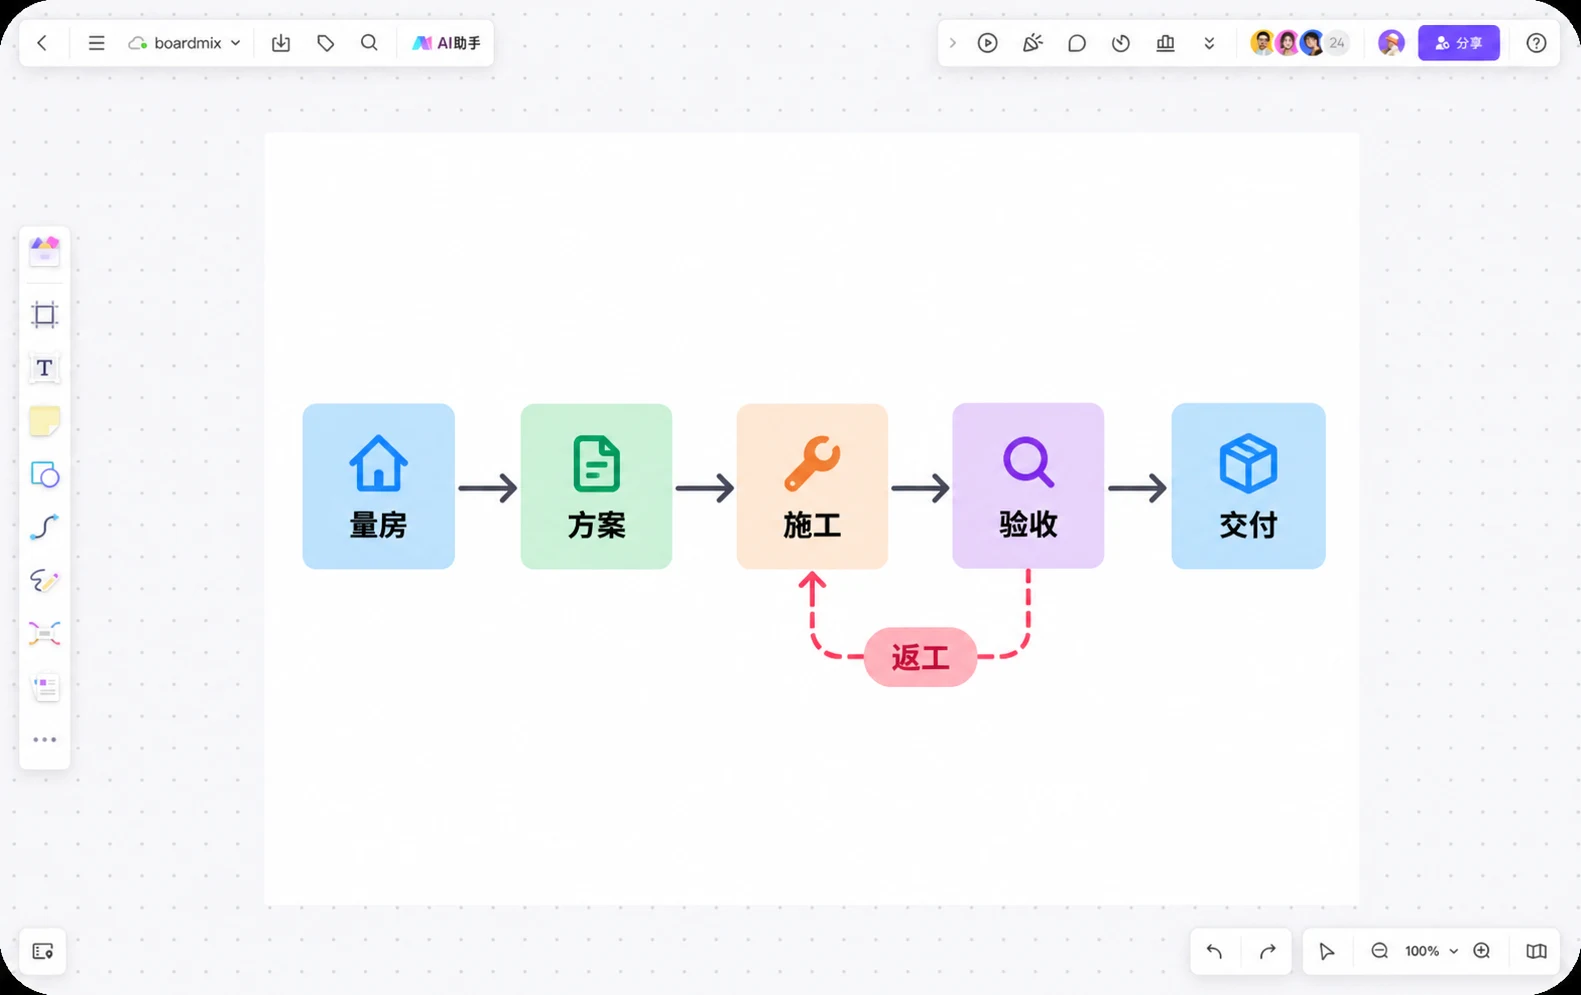Open the help question mark icon
This screenshot has width=1581, height=995.
point(1537,43)
